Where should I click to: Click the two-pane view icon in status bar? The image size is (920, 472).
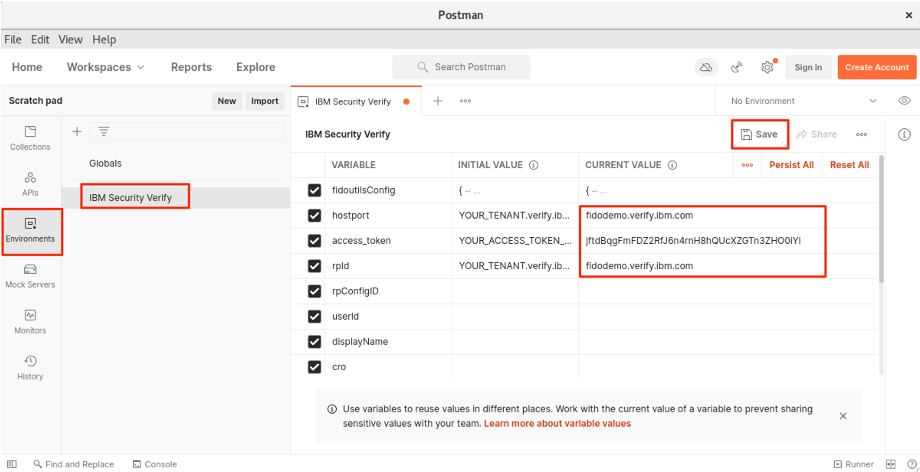(891, 464)
